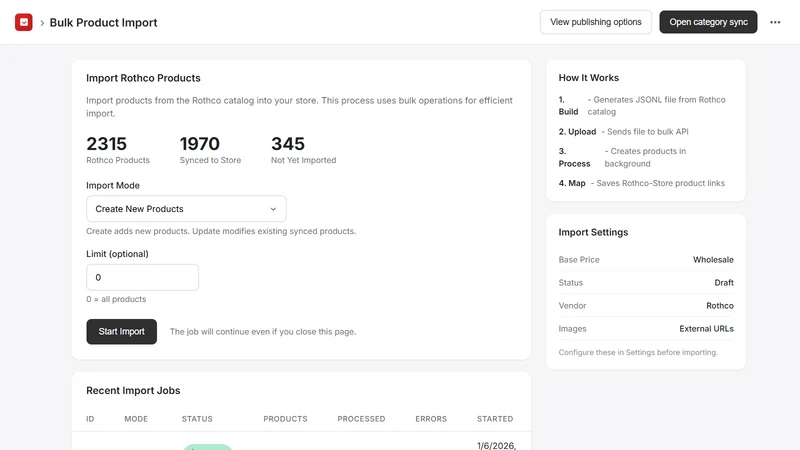Click the Bulk Product Import title
Screen dimensions: 800x450
tap(103, 23)
